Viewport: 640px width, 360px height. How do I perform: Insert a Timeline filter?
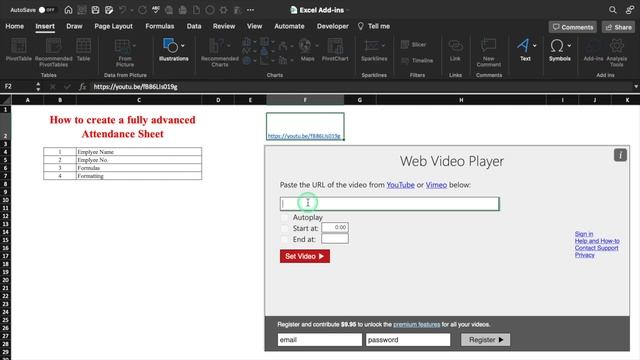417,60
